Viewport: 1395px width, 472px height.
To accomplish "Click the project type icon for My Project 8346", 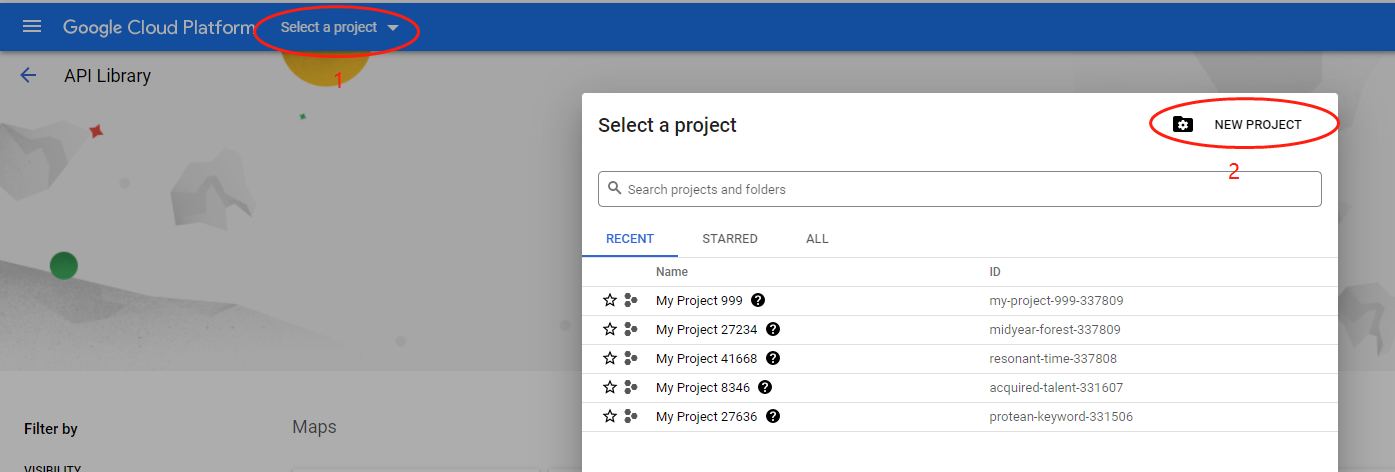I will [x=630, y=387].
